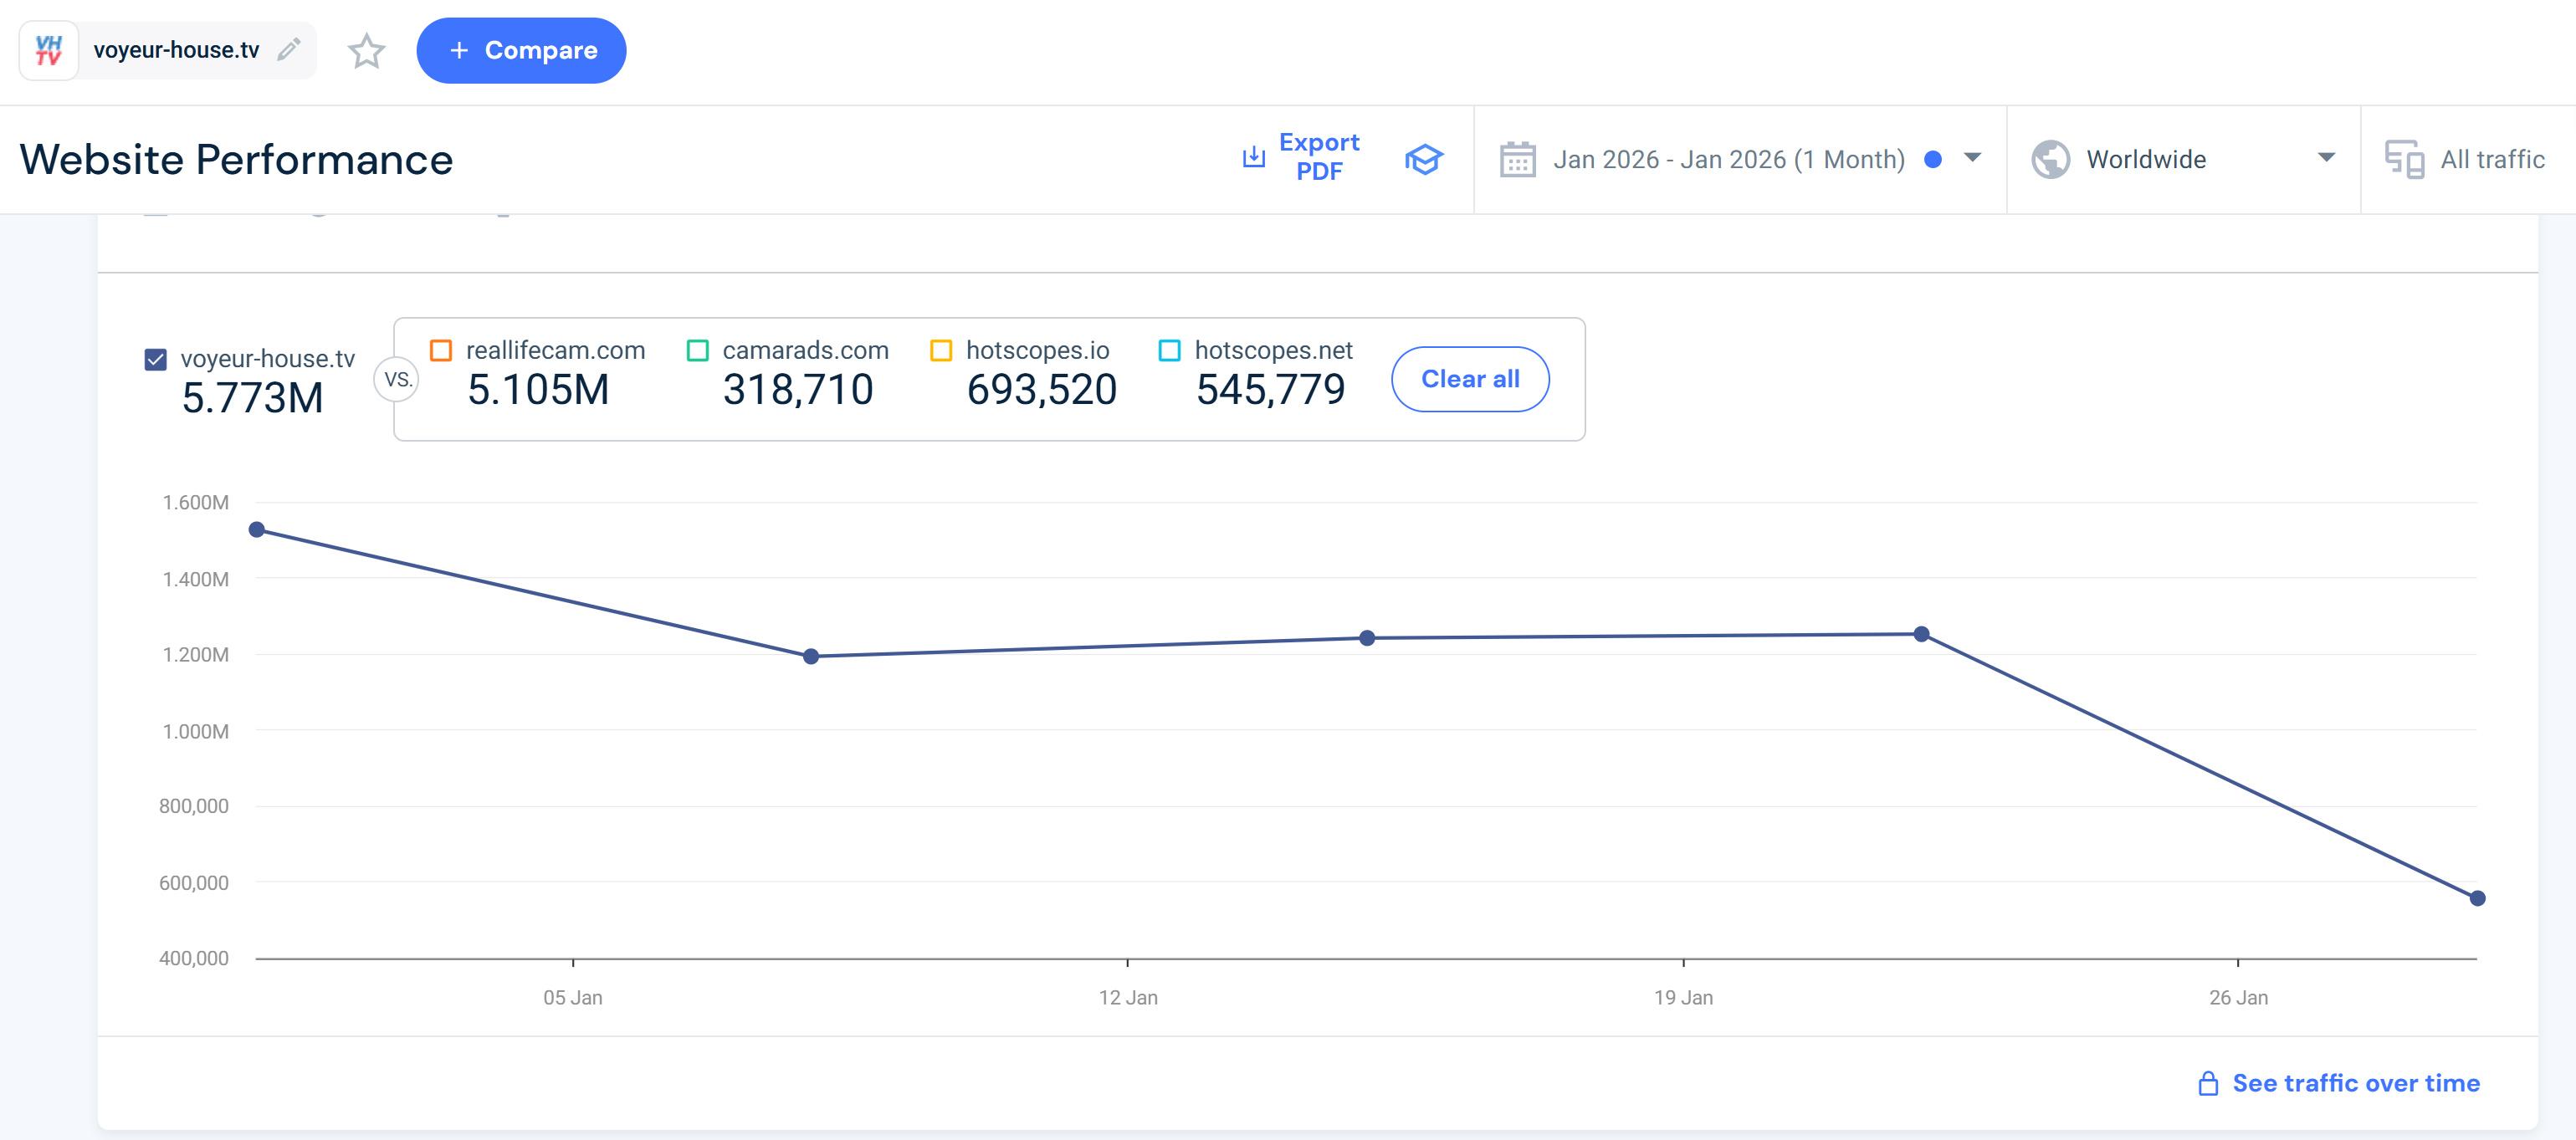2576x1140 pixels.
Task: Click the favorite star icon
Action: coord(366,51)
